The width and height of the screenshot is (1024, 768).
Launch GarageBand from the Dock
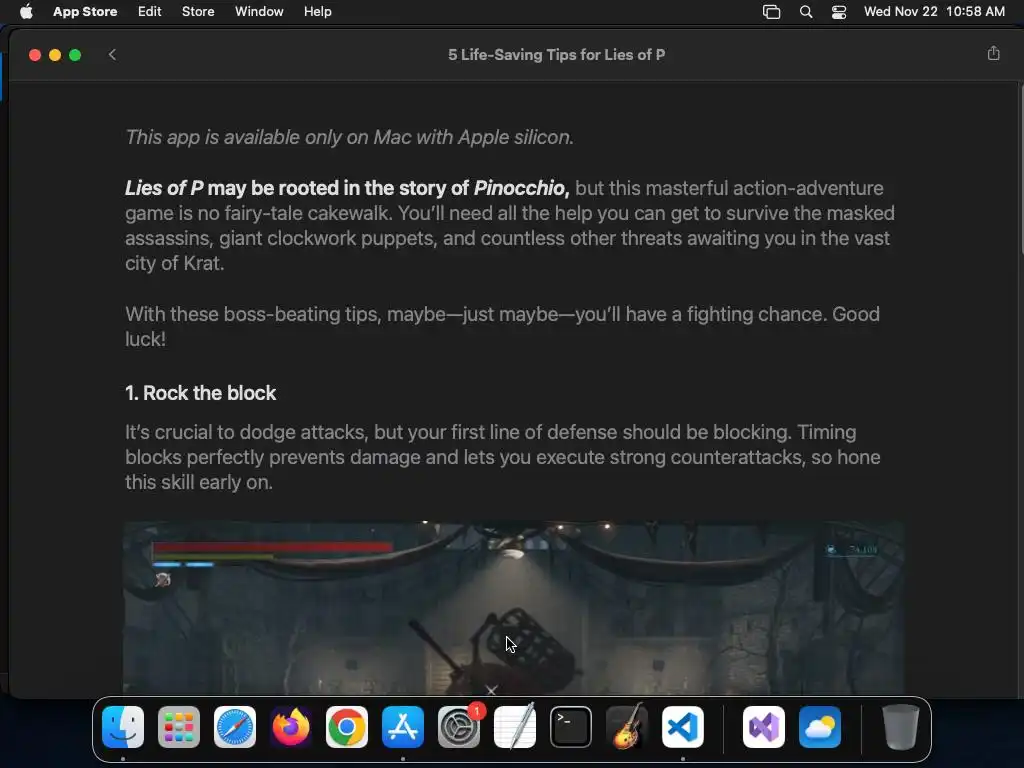tap(627, 727)
